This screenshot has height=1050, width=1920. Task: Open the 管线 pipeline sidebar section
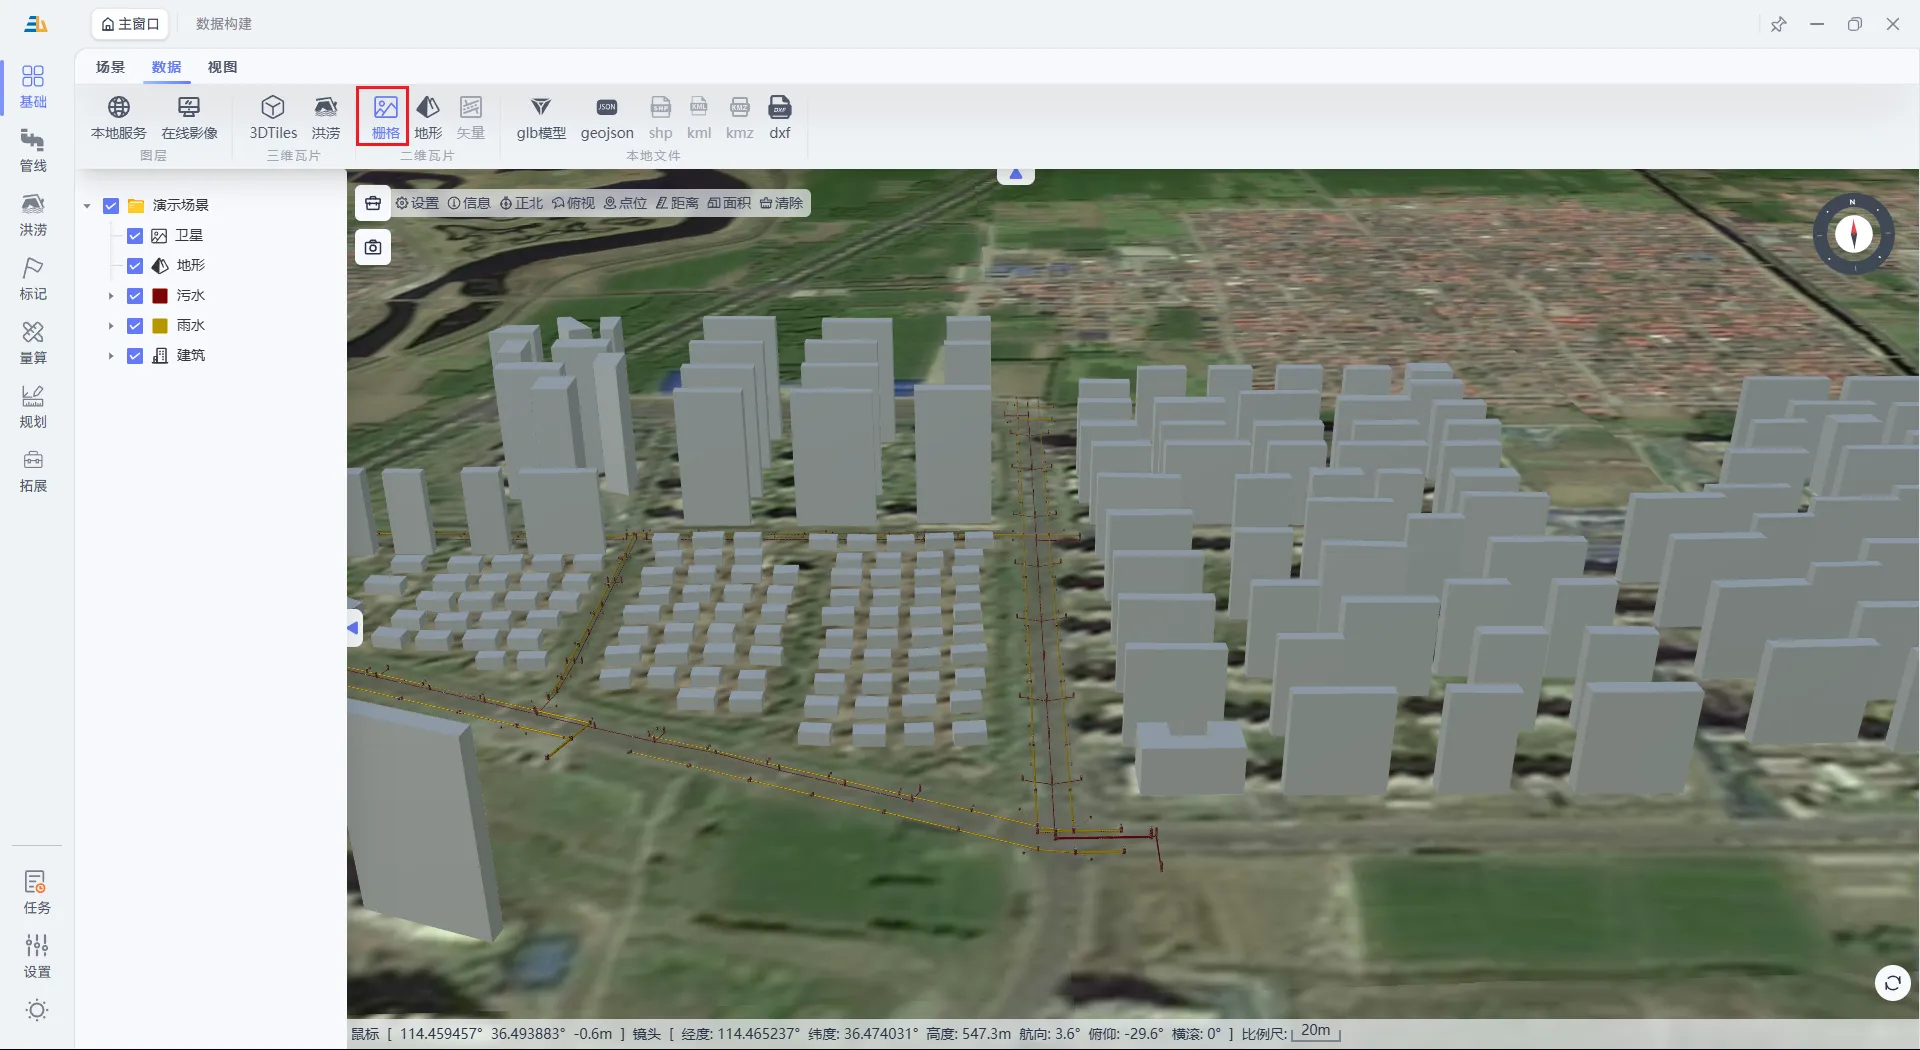33,151
